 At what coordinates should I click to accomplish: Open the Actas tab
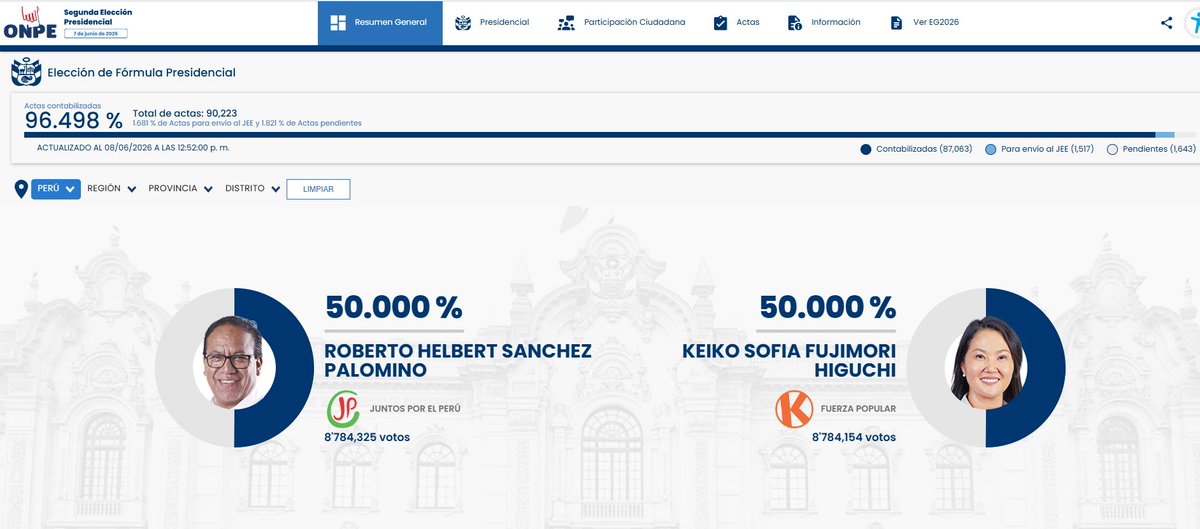click(x=736, y=22)
